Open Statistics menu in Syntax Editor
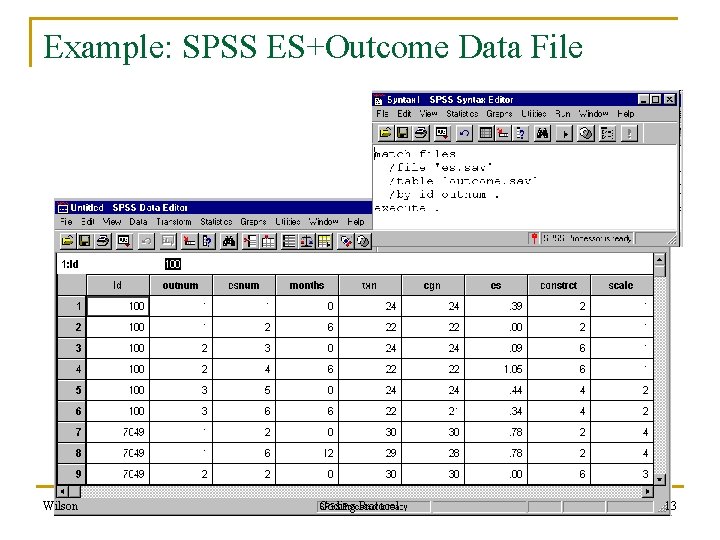The height and width of the screenshot is (540, 720). [462, 113]
